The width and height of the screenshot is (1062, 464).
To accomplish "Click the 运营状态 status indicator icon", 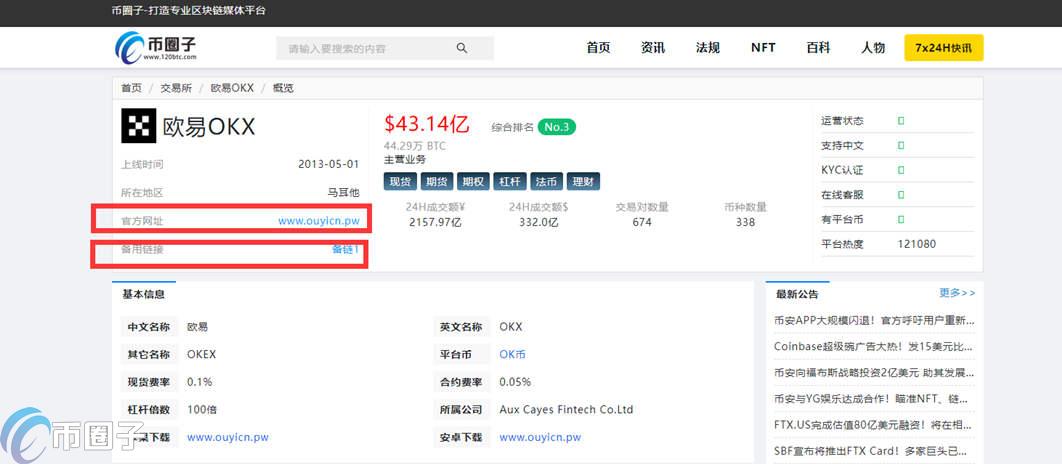I will click(901, 121).
